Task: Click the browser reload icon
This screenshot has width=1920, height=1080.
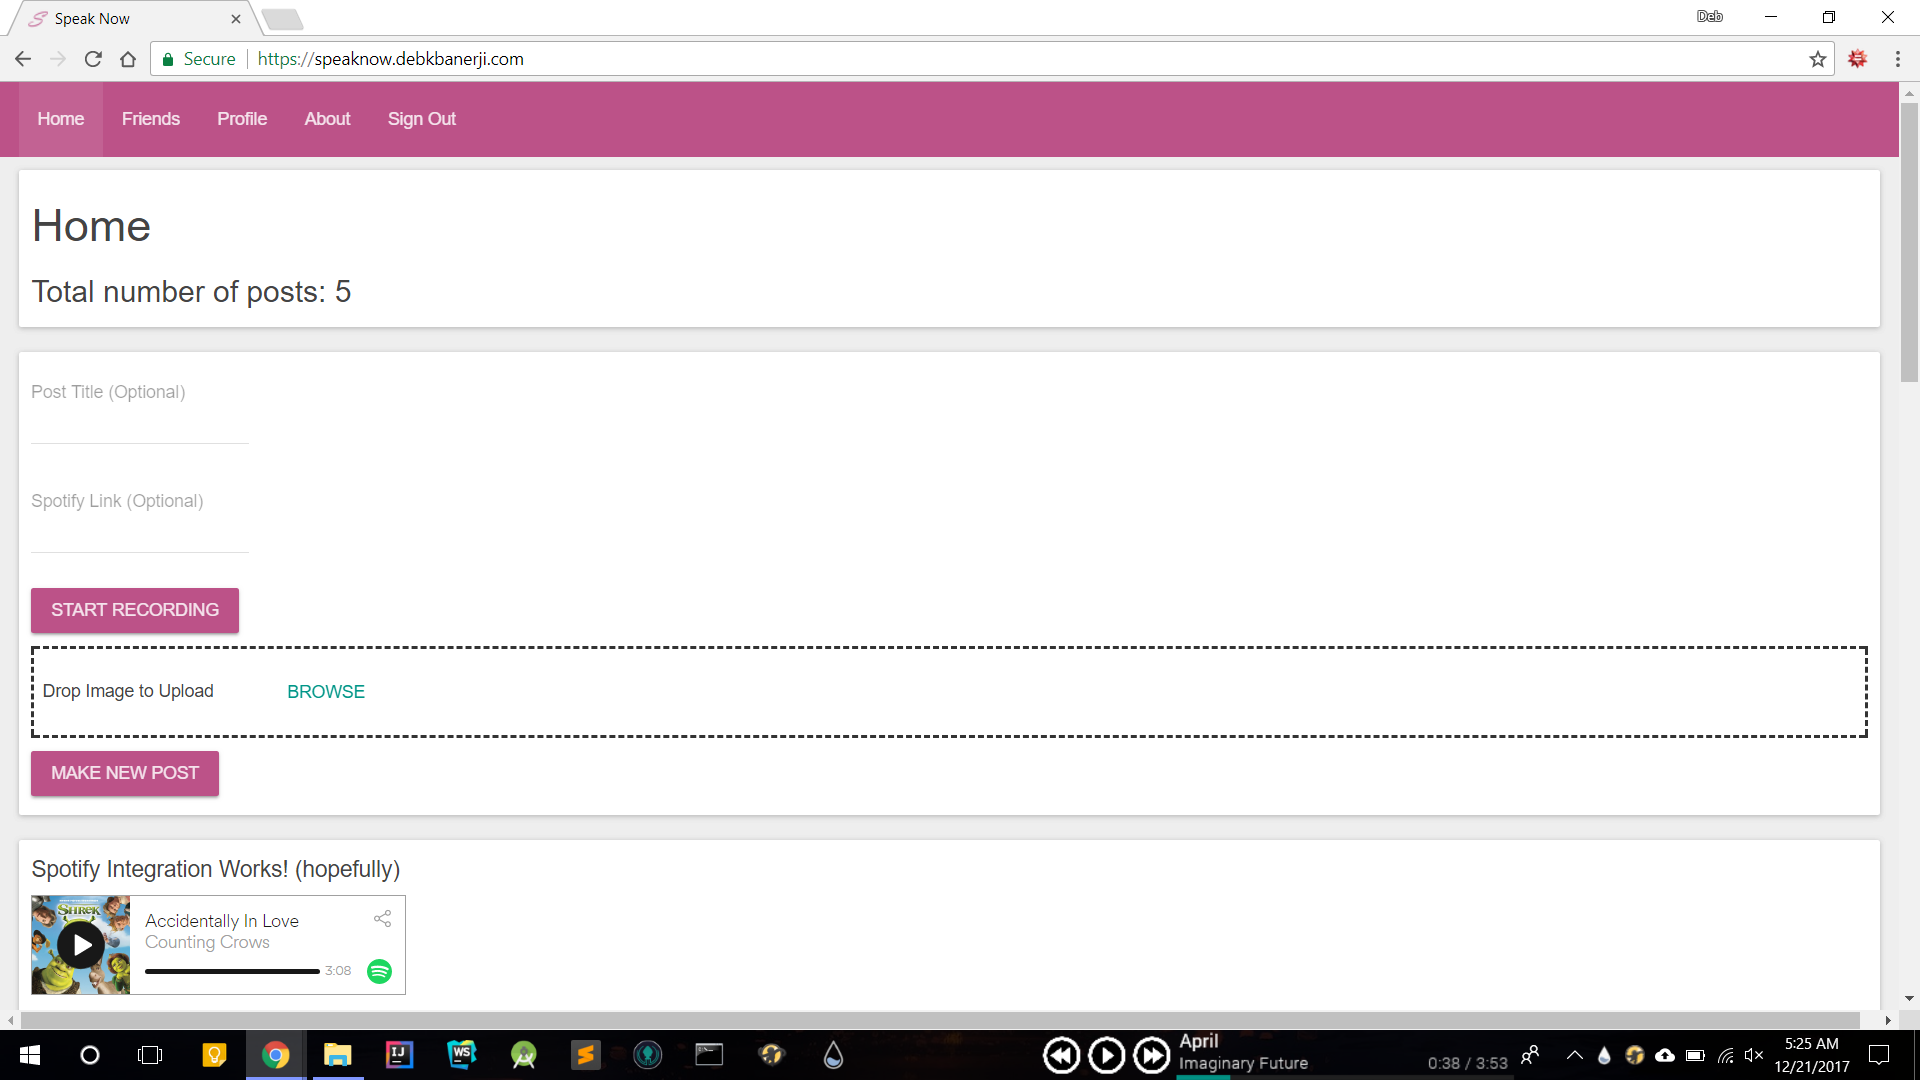Action: pyautogui.click(x=93, y=59)
